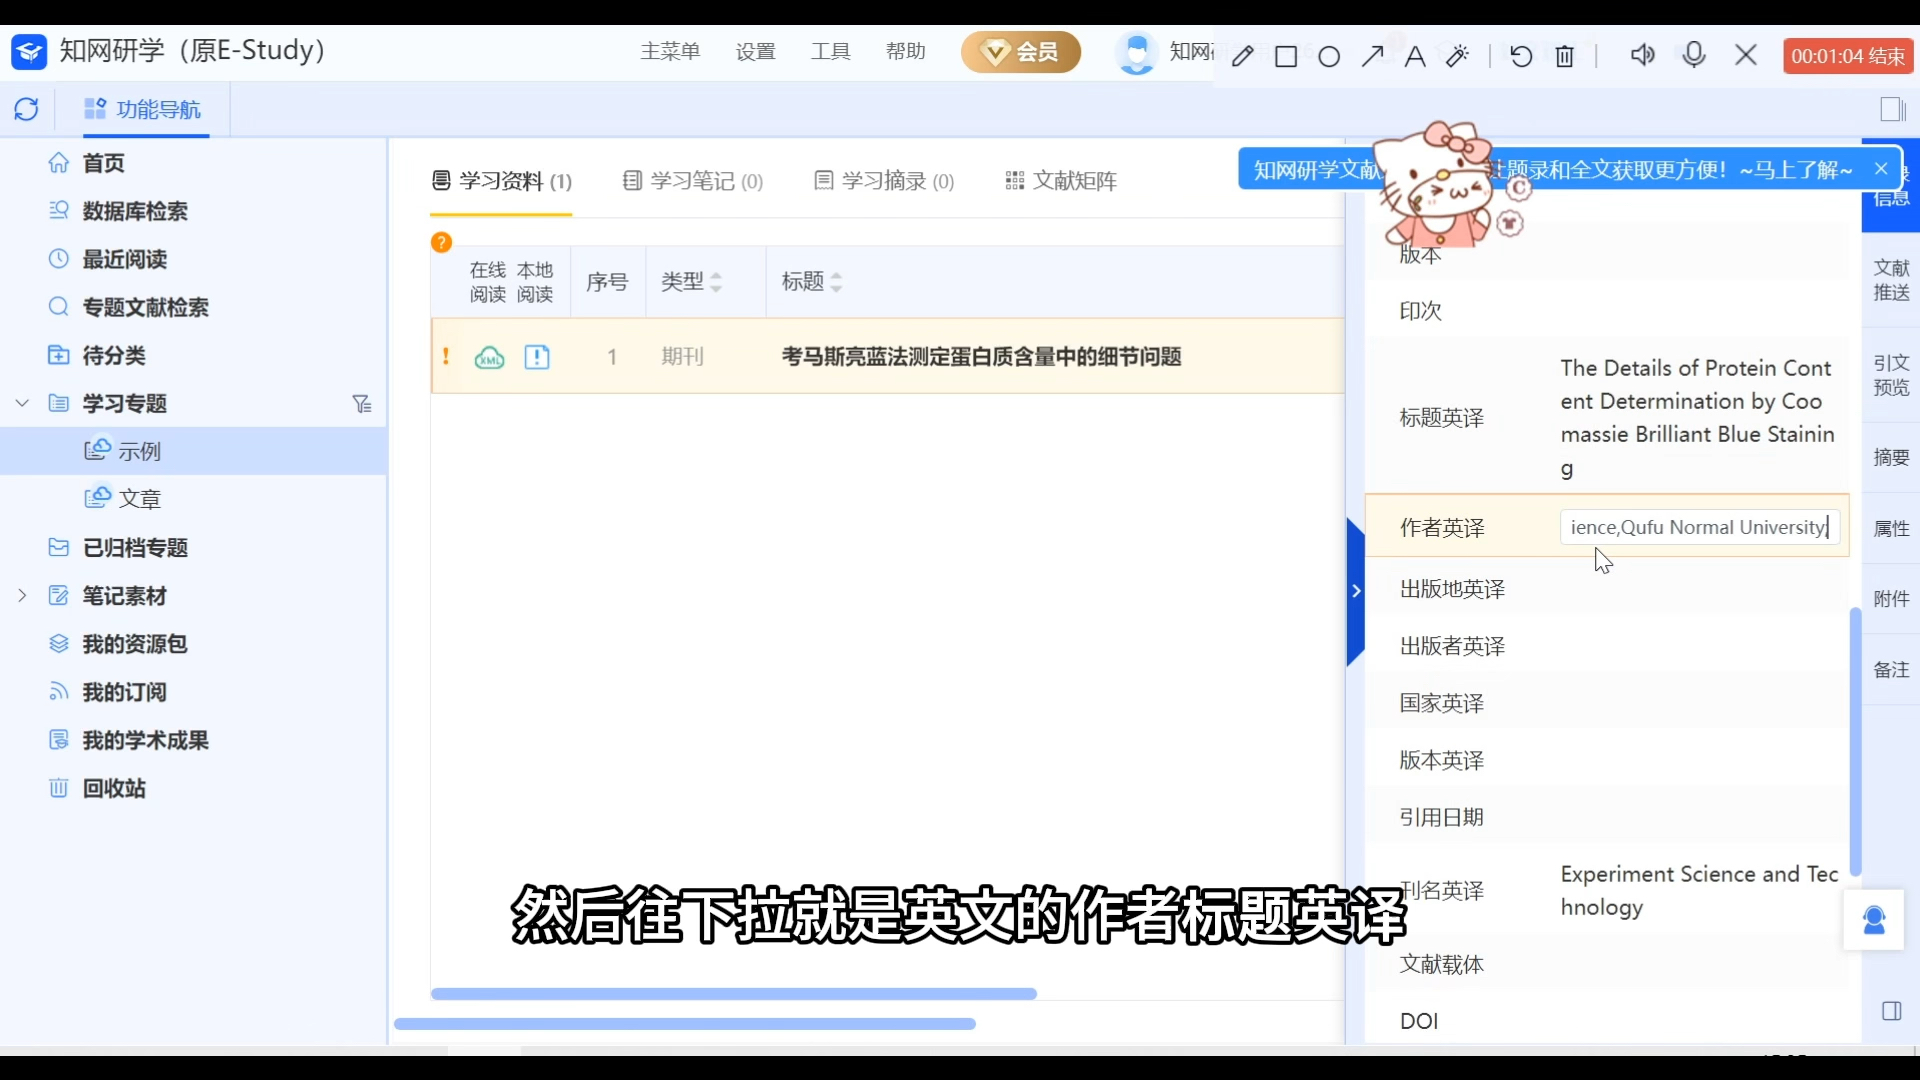This screenshot has height=1080, width=1920.
Task: Collapse the 学习专题 tree node
Action: [22, 403]
